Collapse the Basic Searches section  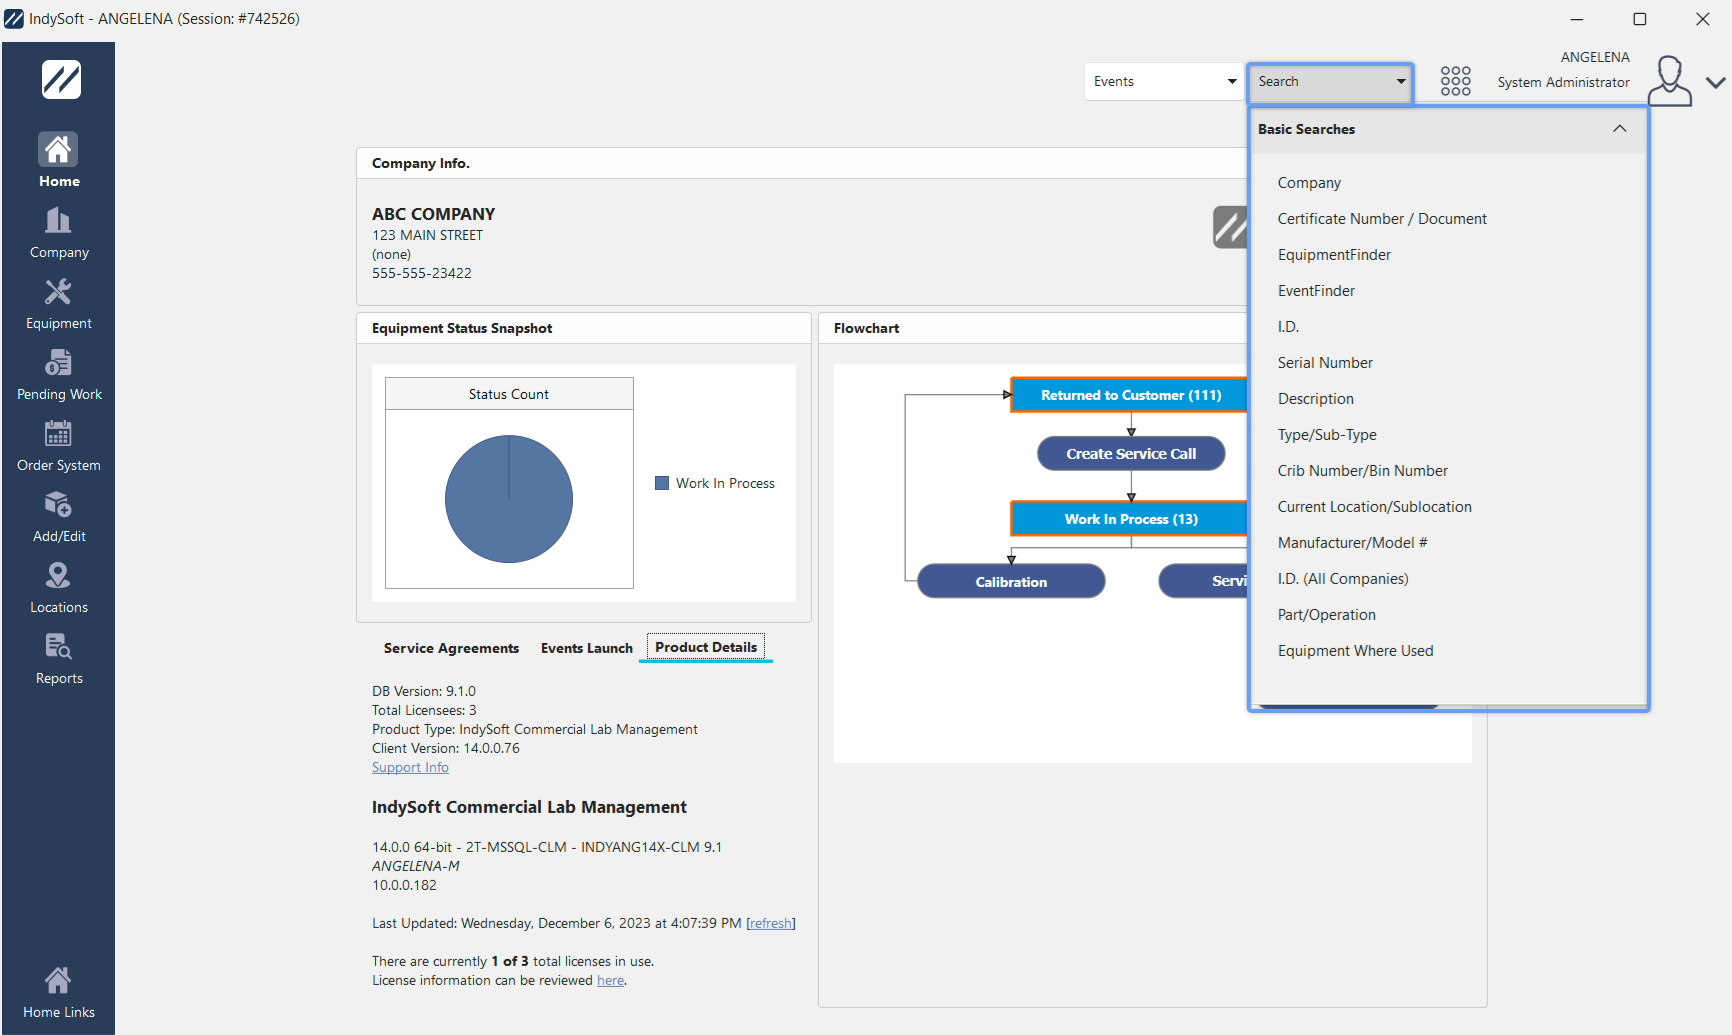pyautogui.click(x=1620, y=129)
